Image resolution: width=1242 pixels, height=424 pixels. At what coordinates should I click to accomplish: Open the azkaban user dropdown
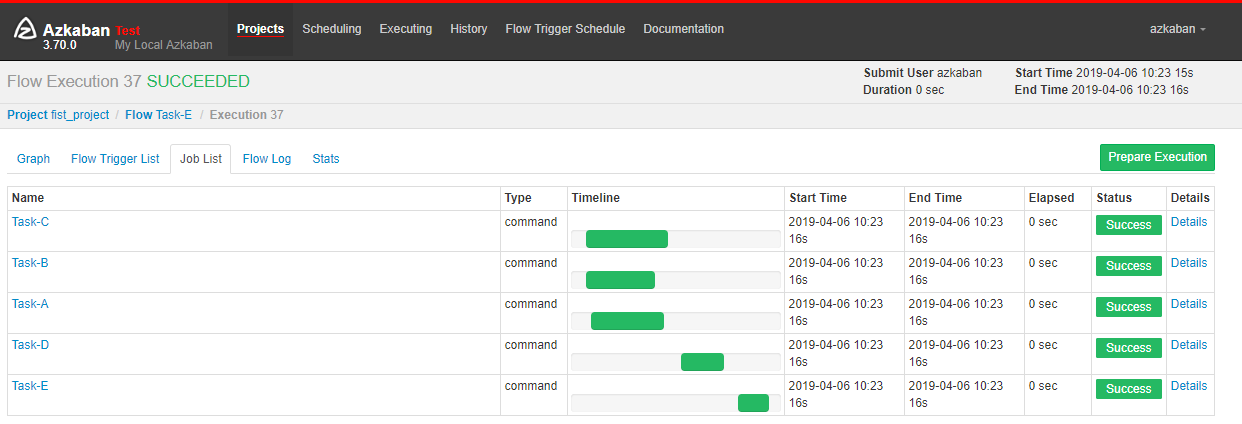(1177, 29)
